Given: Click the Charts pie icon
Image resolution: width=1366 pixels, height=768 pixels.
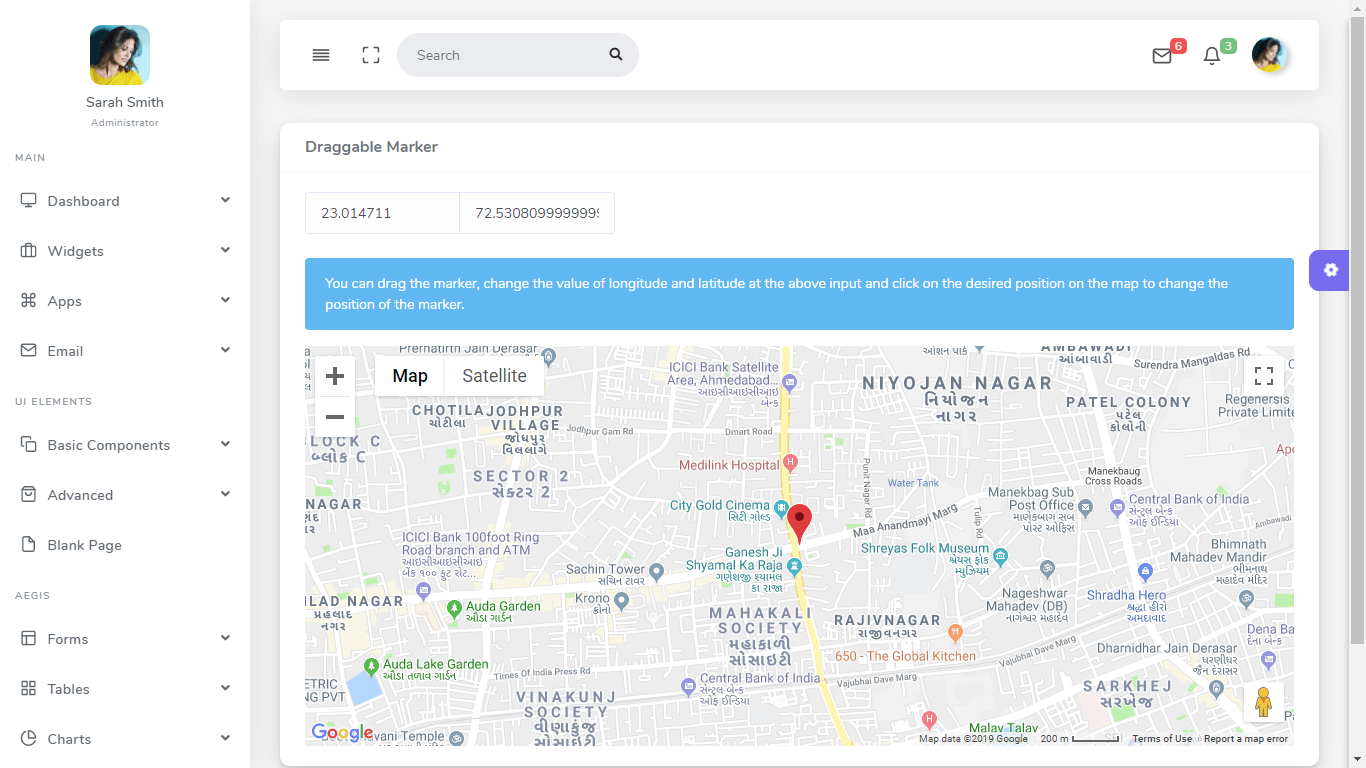Looking at the screenshot, I should (x=28, y=738).
